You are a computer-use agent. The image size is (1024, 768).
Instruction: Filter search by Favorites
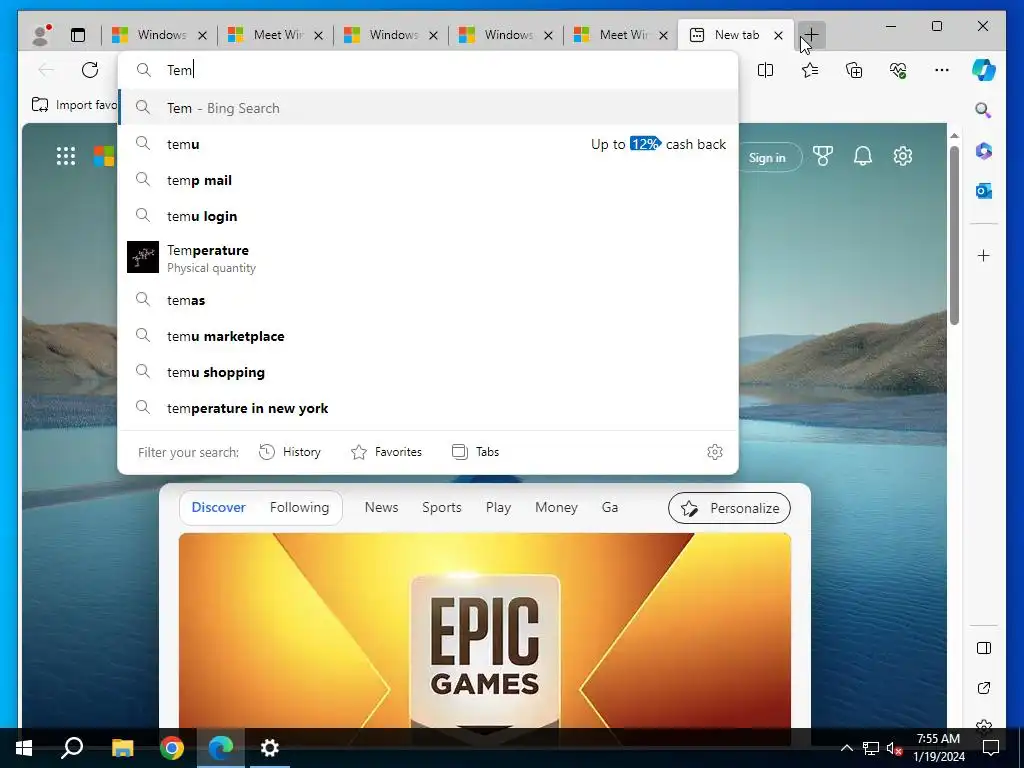pyautogui.click(x=387, y=452)
